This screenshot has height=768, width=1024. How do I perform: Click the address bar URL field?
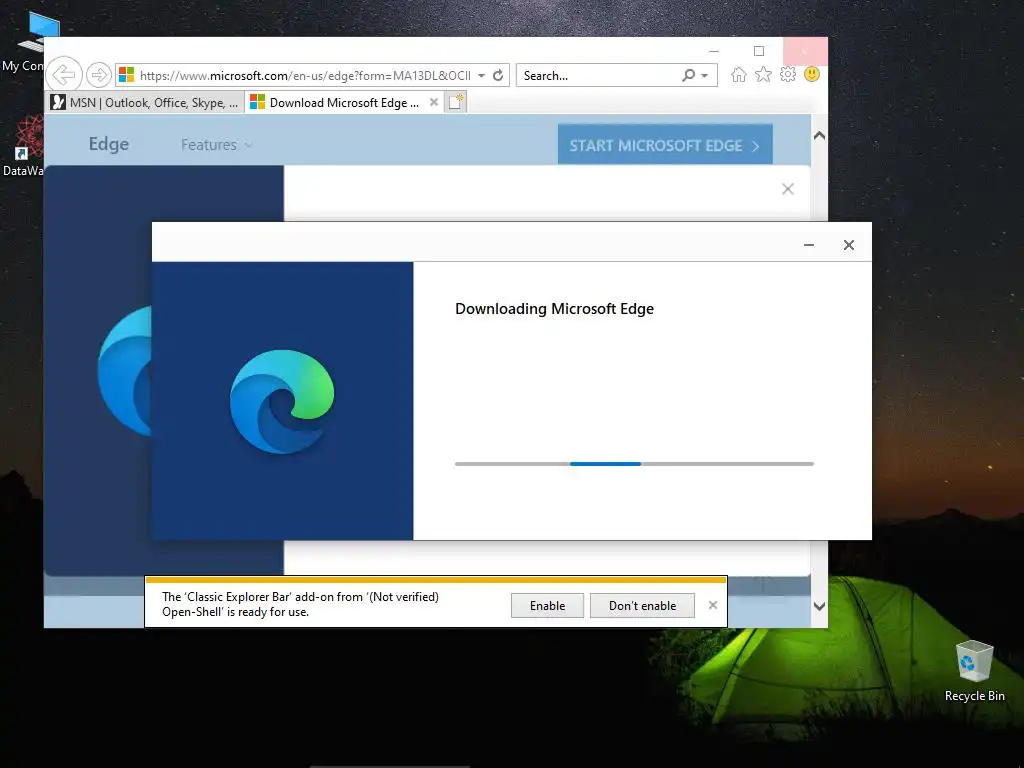coord(304,76)
